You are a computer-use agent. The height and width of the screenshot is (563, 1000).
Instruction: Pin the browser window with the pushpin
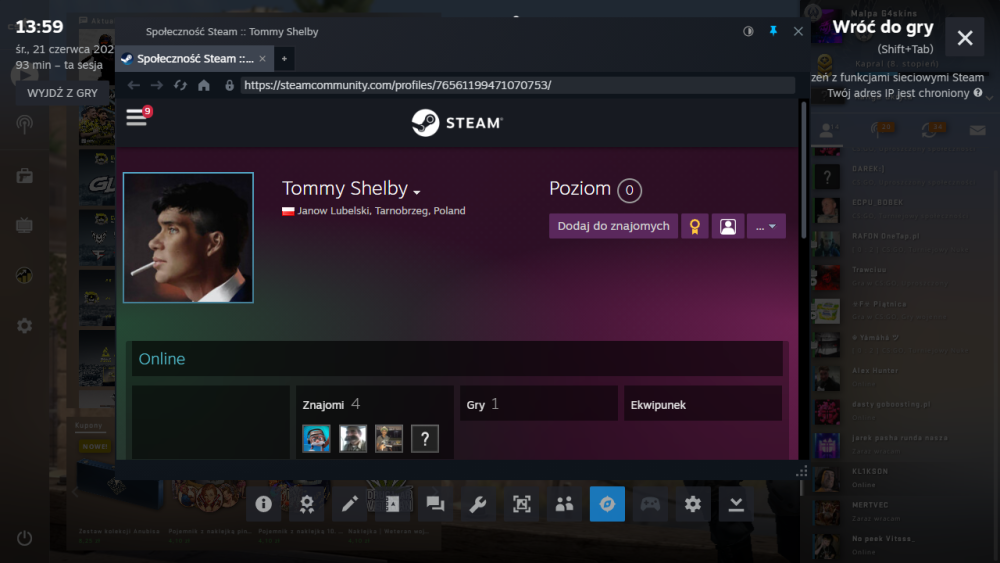(x=773, y=31)
